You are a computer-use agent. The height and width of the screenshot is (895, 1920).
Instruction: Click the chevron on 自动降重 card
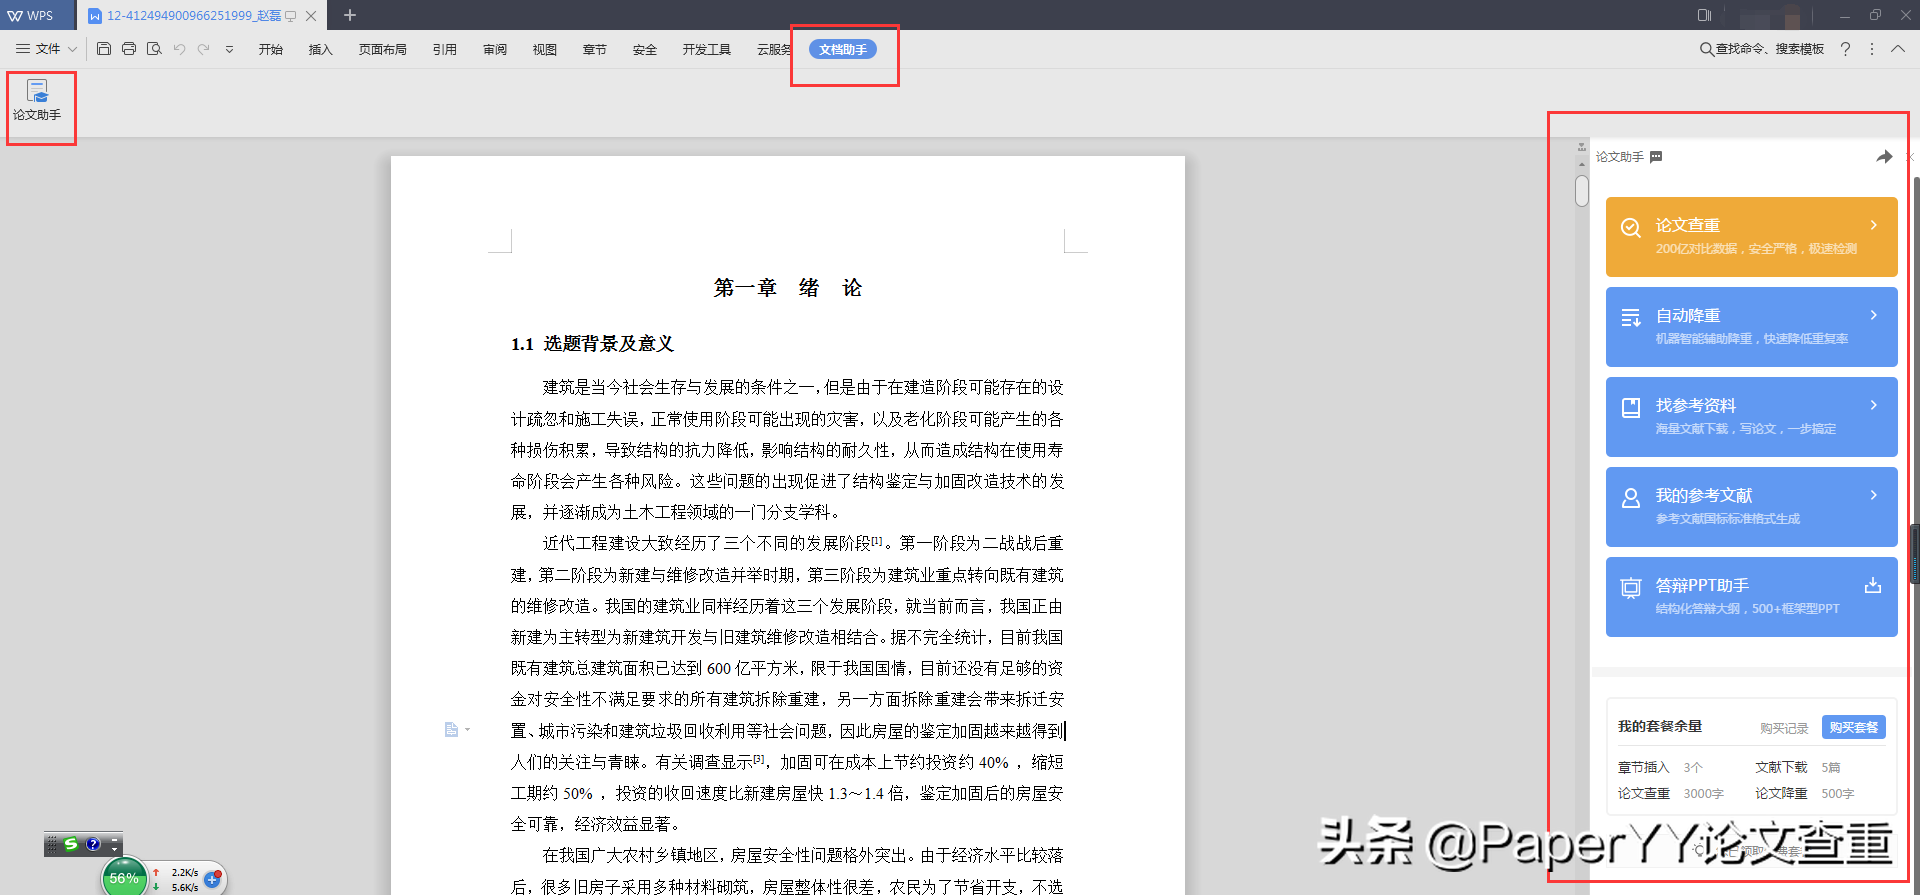coord(1874,315)
